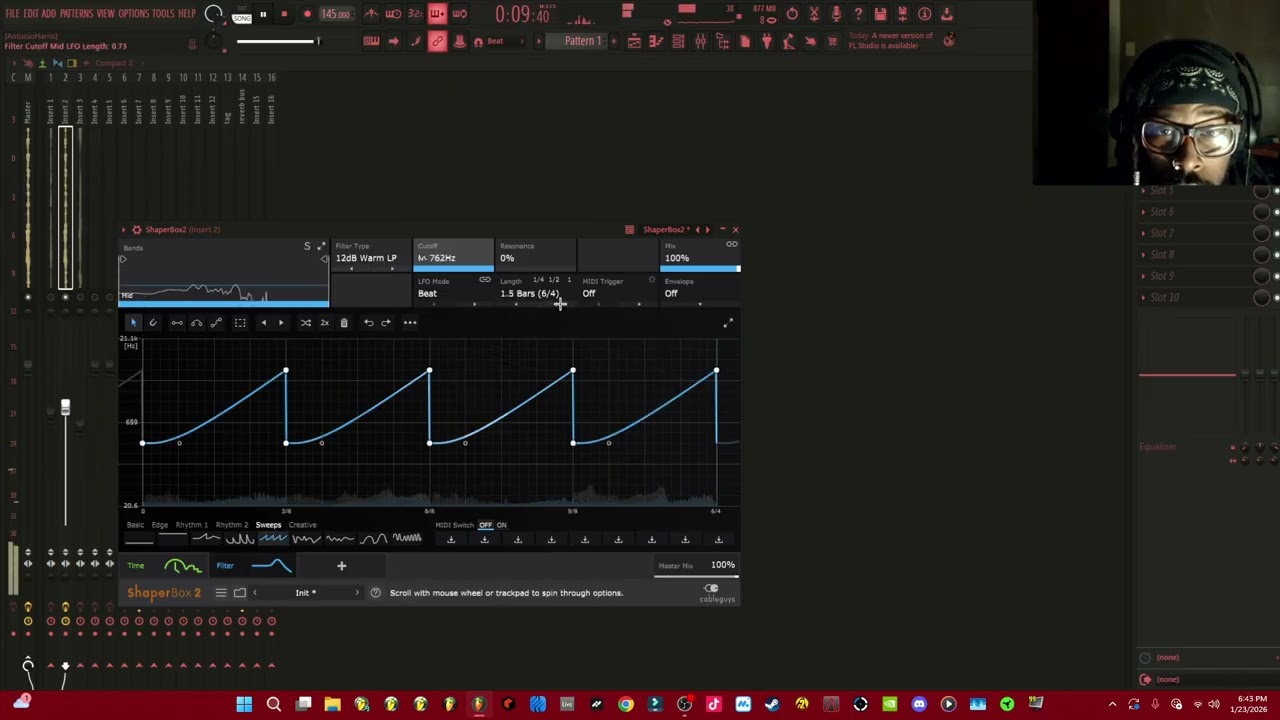Open the Pattern 1 selector
The width and height of the screenshot is (1280, 720).
point(582,41)
